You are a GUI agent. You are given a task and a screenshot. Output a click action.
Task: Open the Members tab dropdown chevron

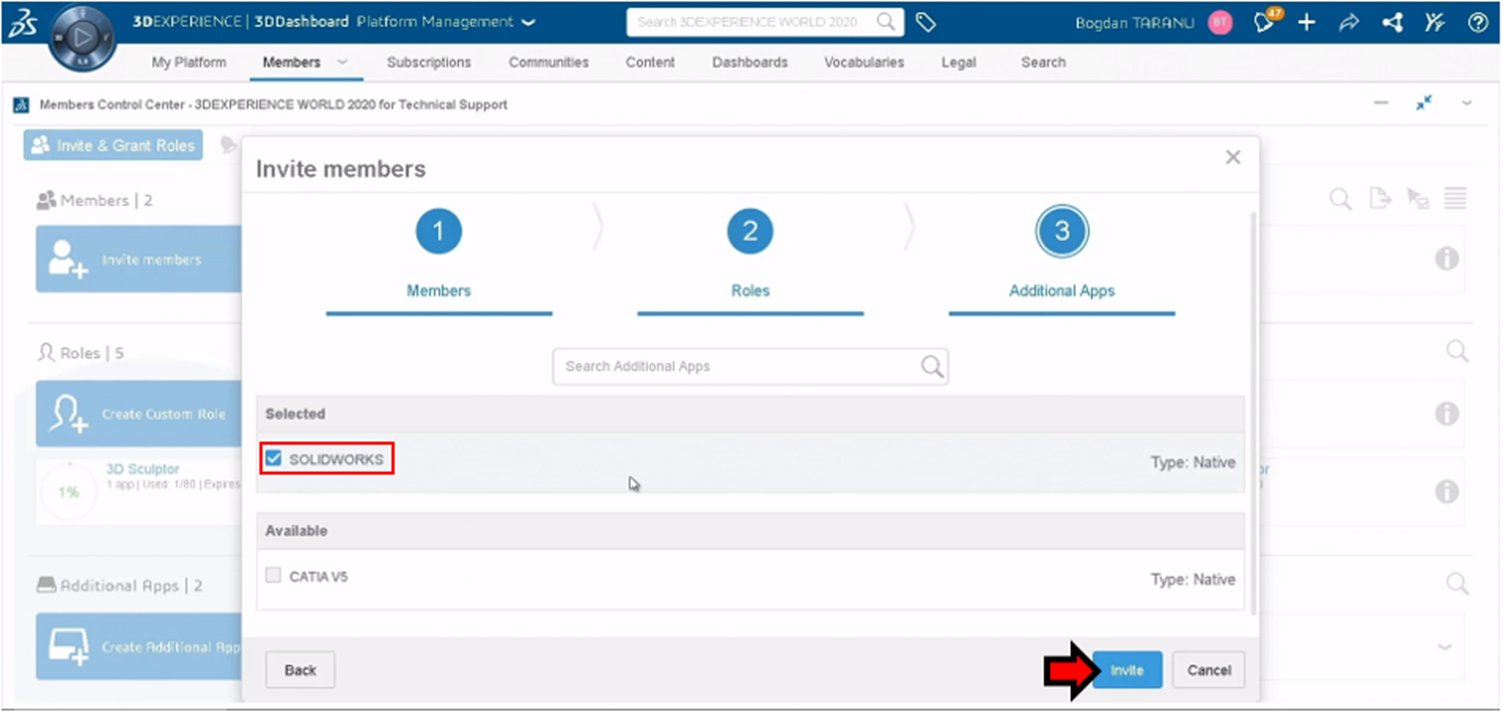click(x=342, y=62)
